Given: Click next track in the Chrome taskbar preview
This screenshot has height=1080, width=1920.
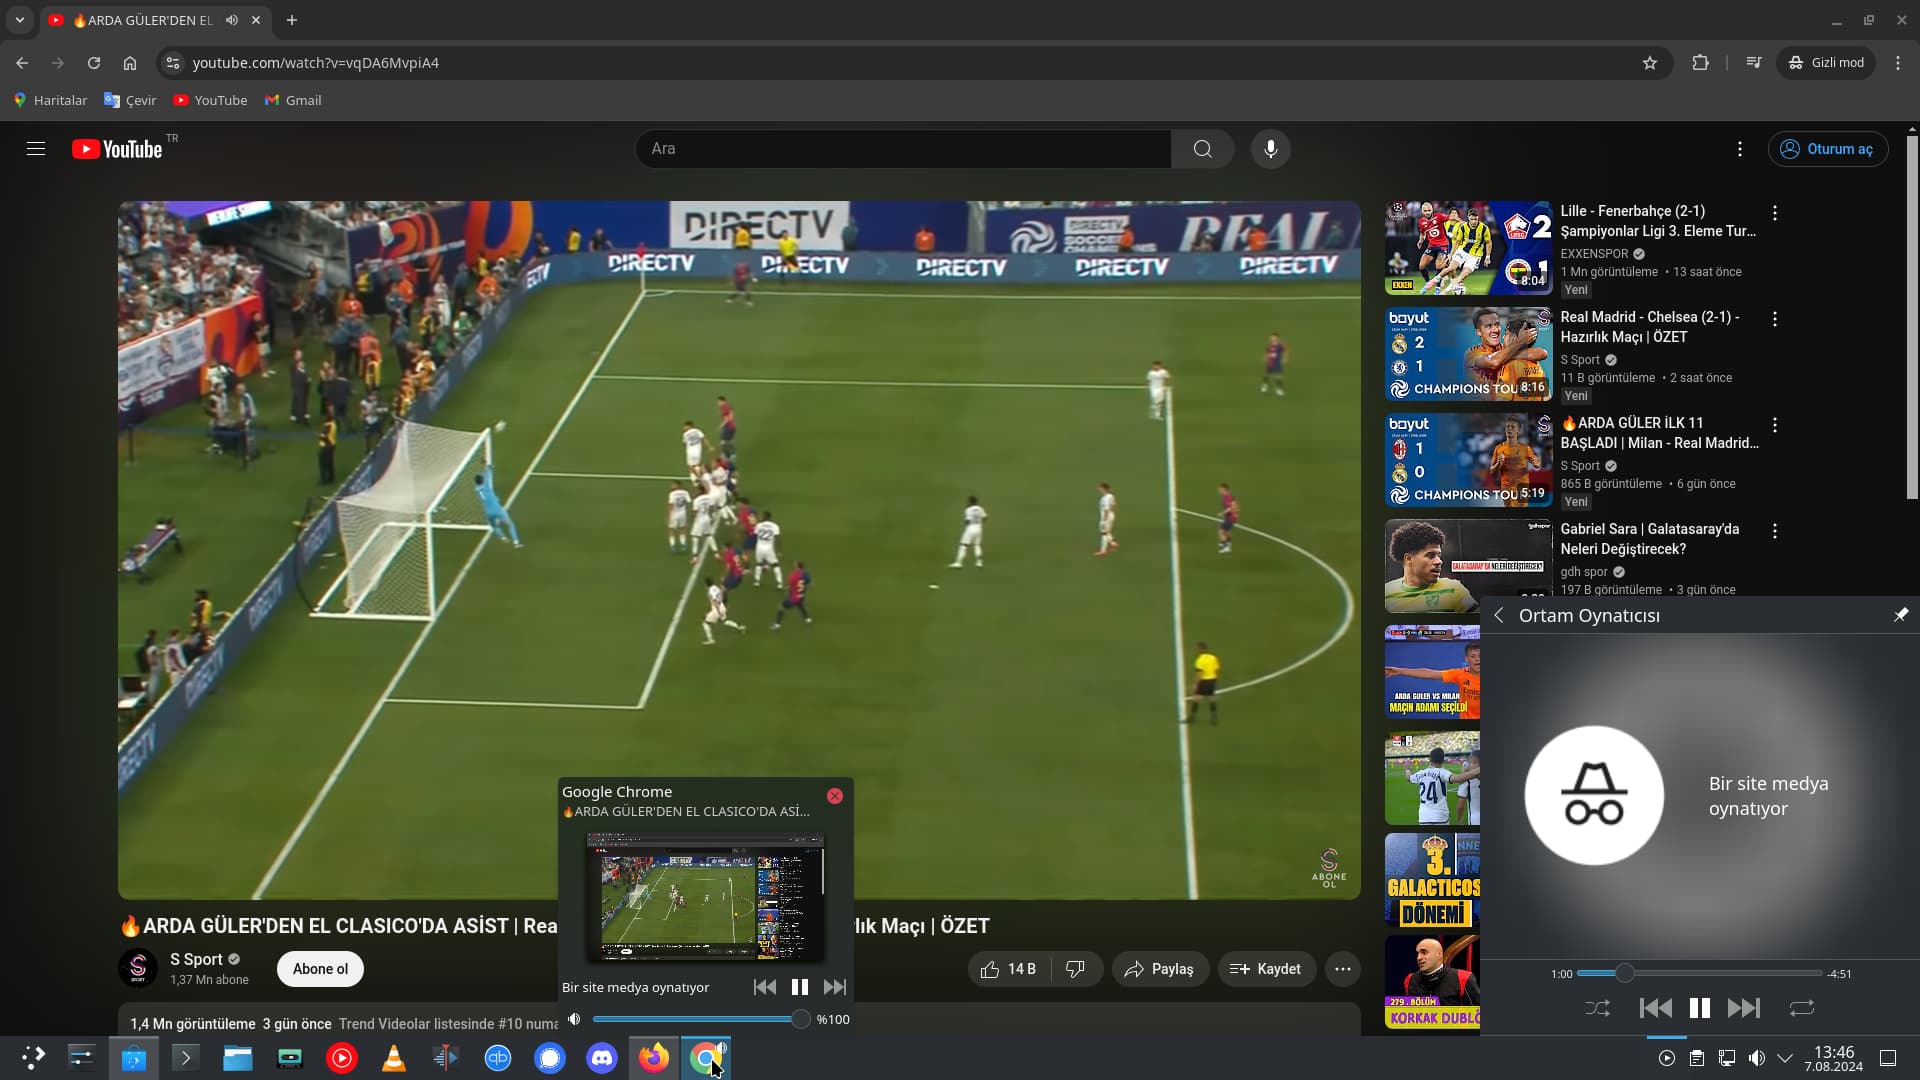Looking at the screenshot, I should click(x=835, y=987).
